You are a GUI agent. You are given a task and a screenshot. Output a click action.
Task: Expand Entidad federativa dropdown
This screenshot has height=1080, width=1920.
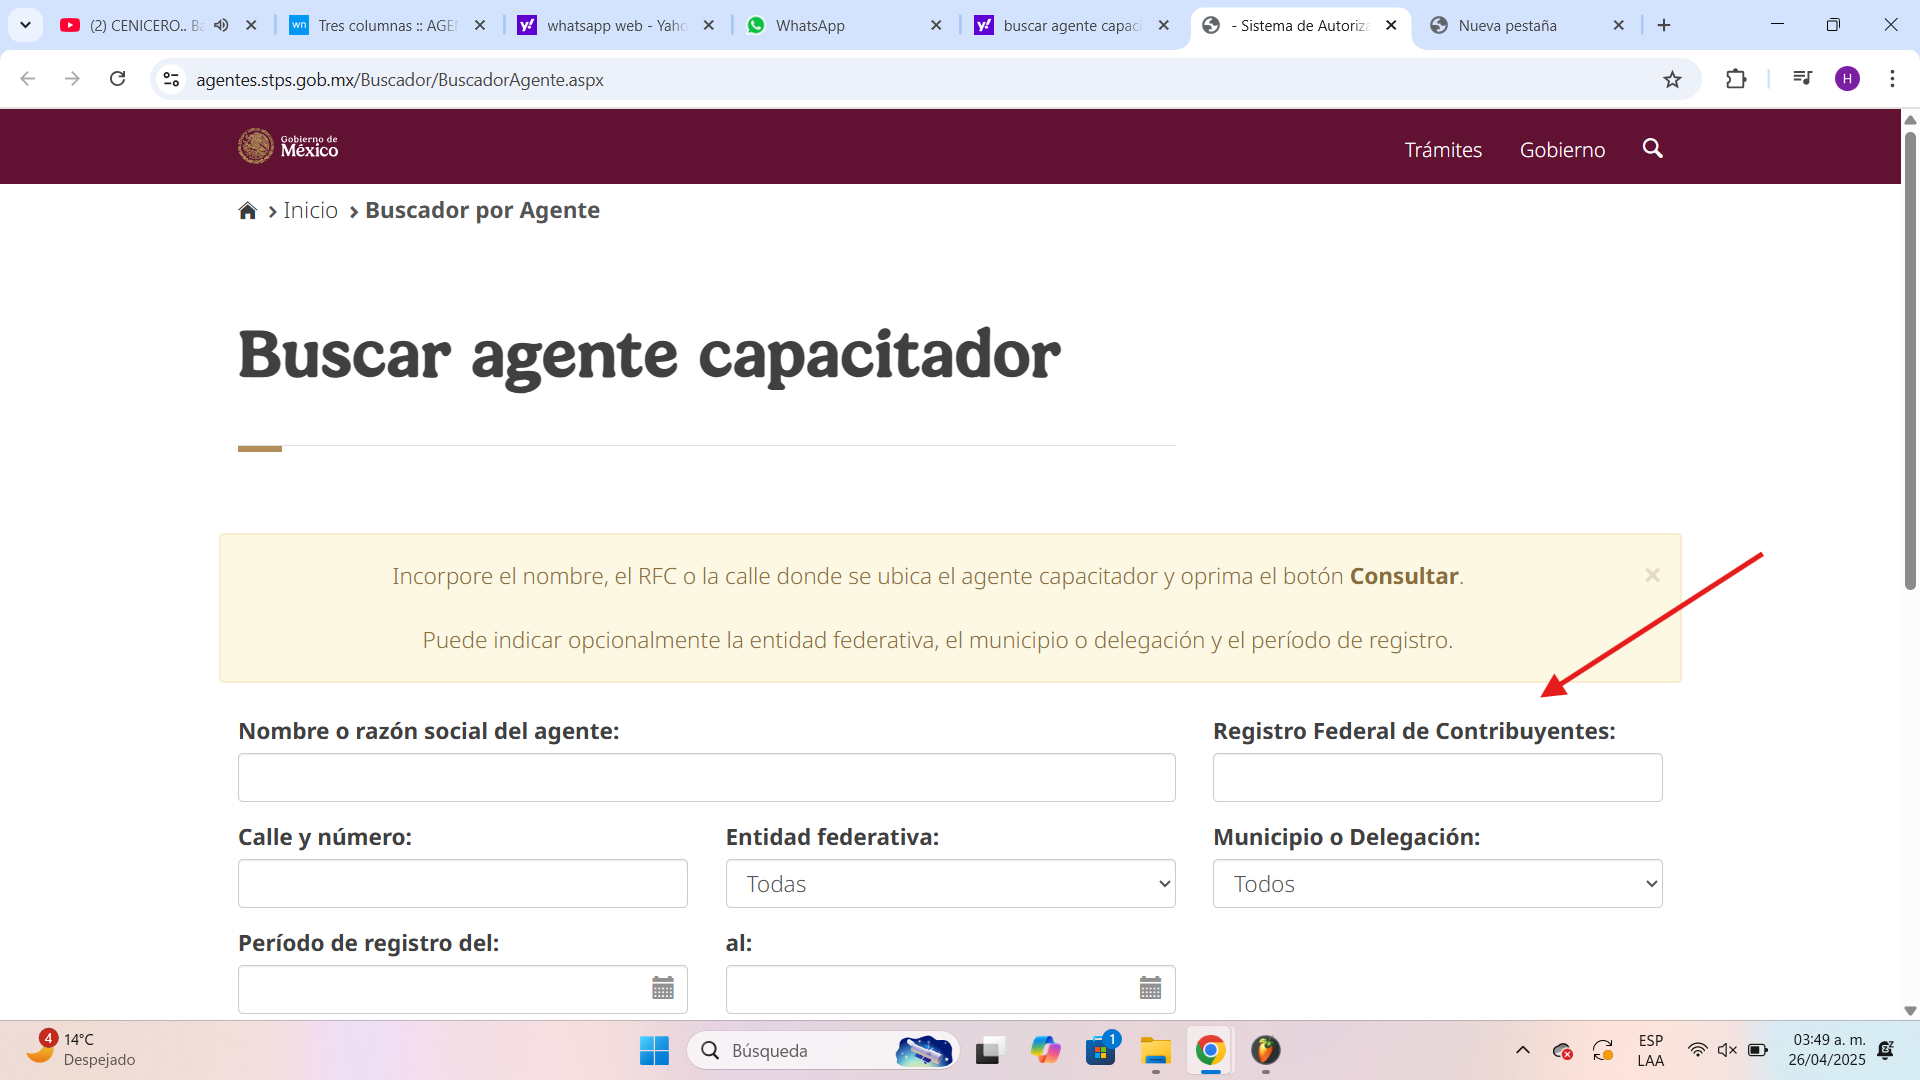click(x=950, y=884)
